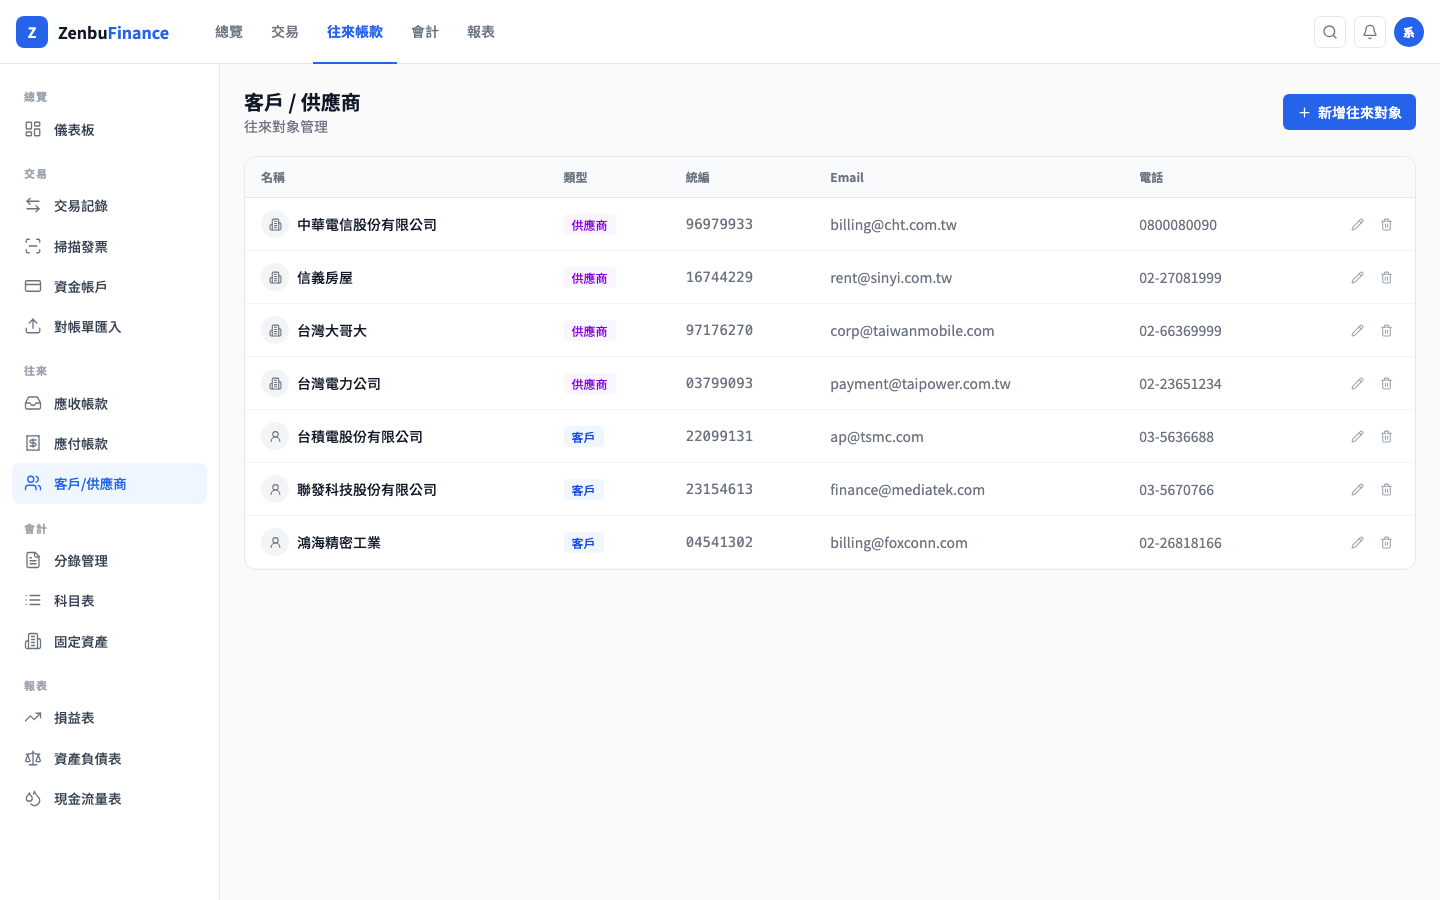Click email corp@taiwanmobile.com
This screenshot has height=900, width=1440.
click(x=912, y=331)
